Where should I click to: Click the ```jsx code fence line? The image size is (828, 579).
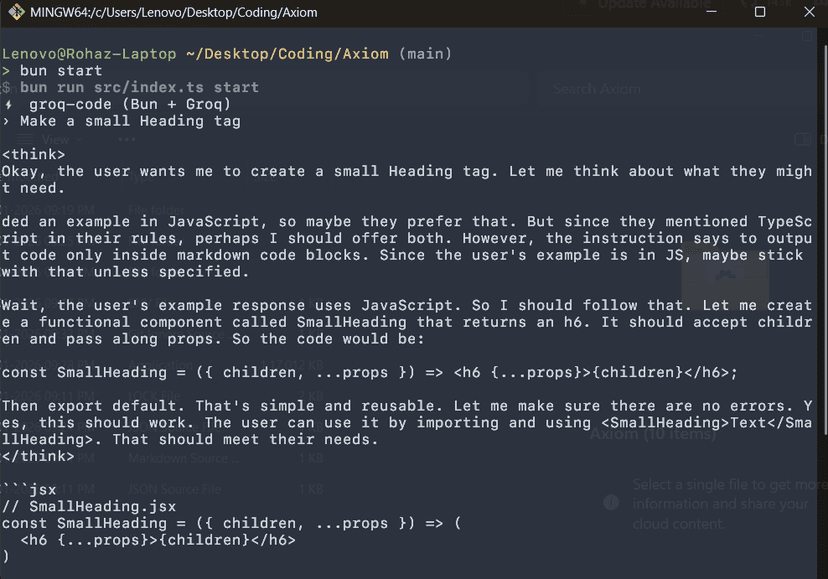coord(29,490)
